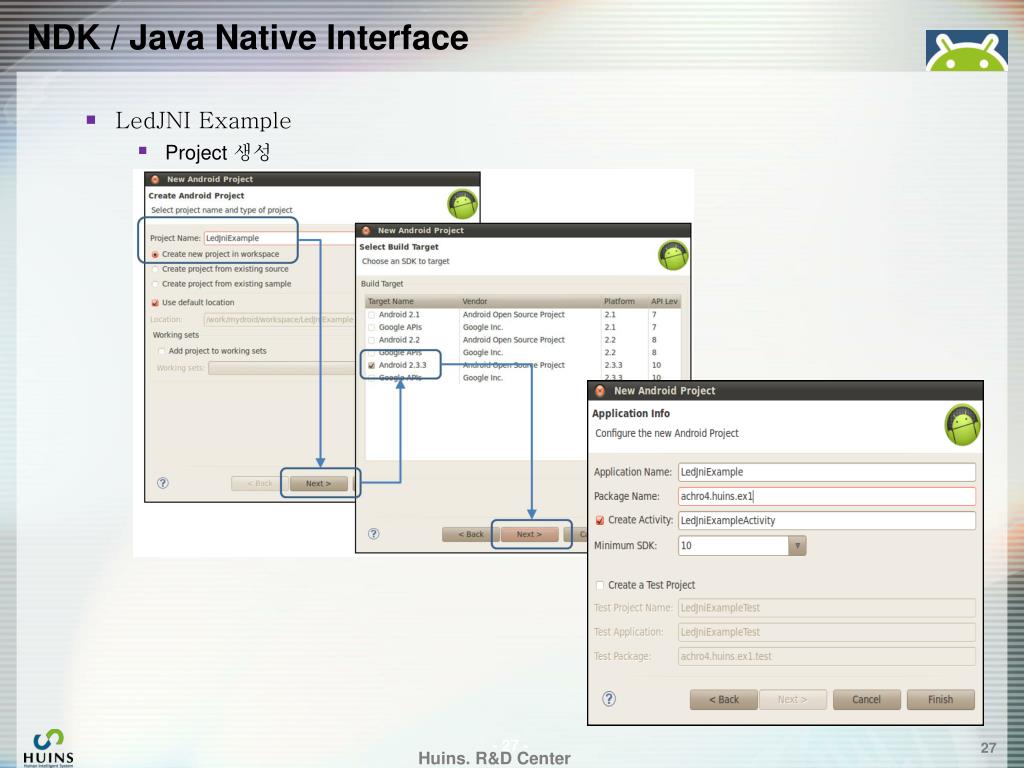Click the 'Select Build Target' heading text
Screen dimensions: 1024x768
[399, 247]
